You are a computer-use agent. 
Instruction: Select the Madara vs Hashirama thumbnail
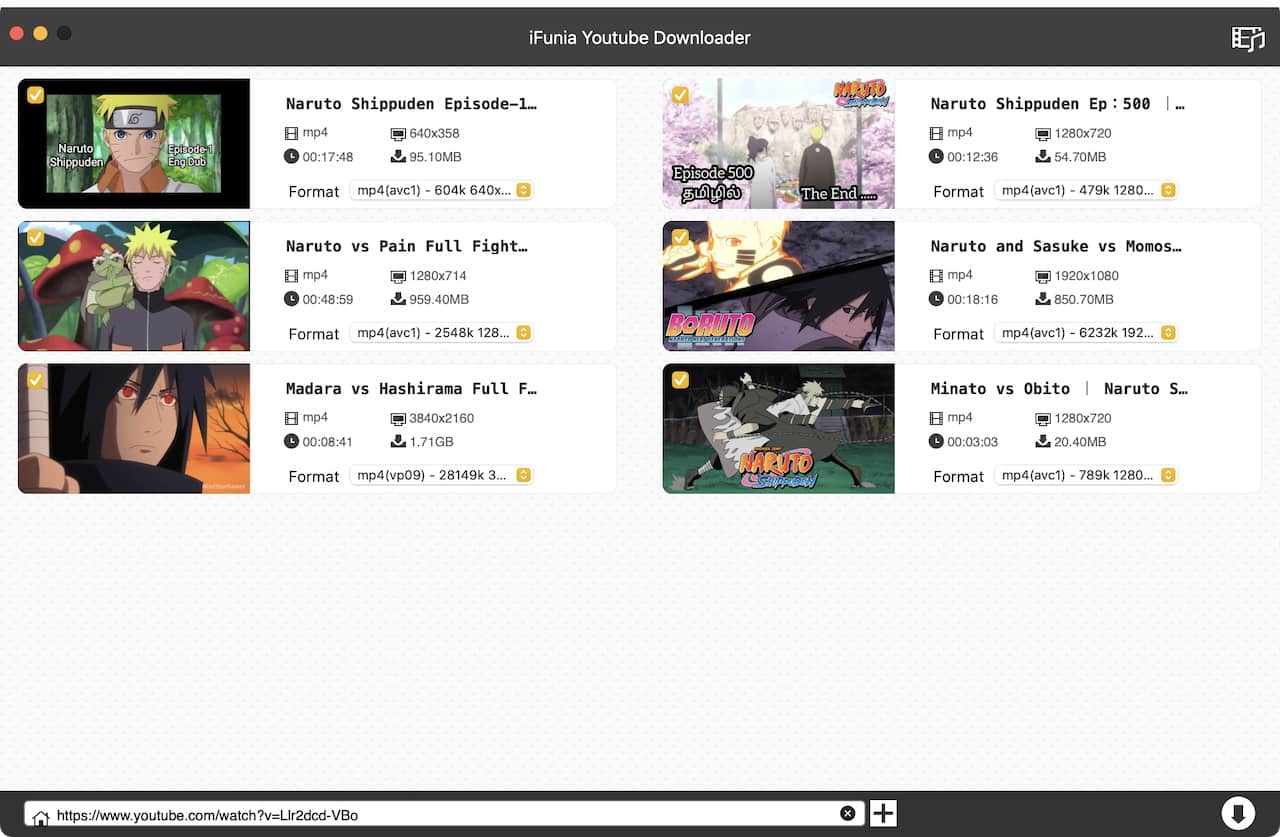tap(134, 429)
